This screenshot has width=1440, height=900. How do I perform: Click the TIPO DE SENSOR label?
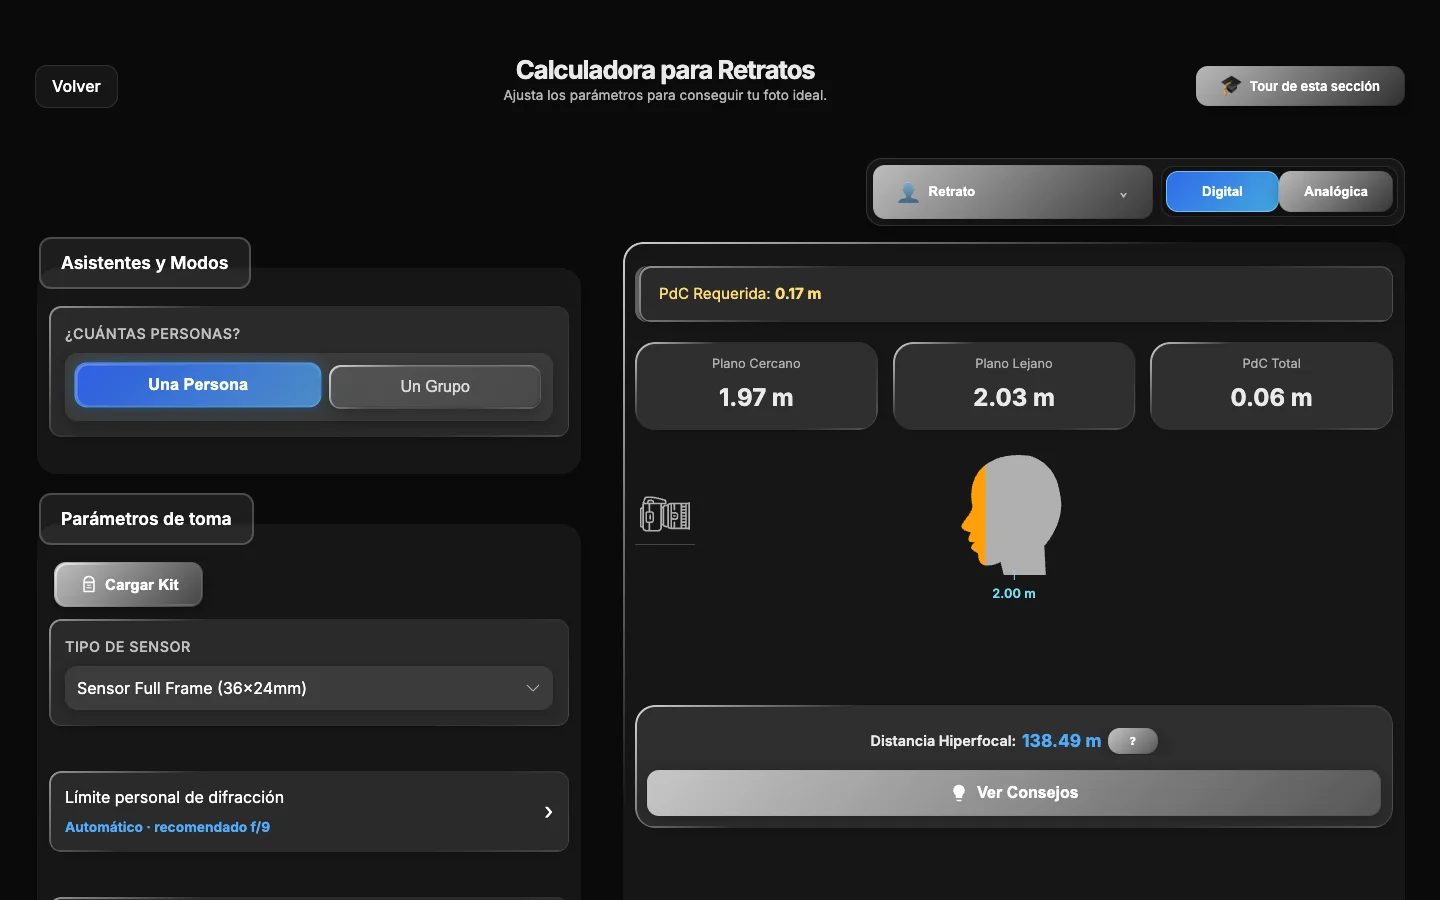(x=128, y=647)
